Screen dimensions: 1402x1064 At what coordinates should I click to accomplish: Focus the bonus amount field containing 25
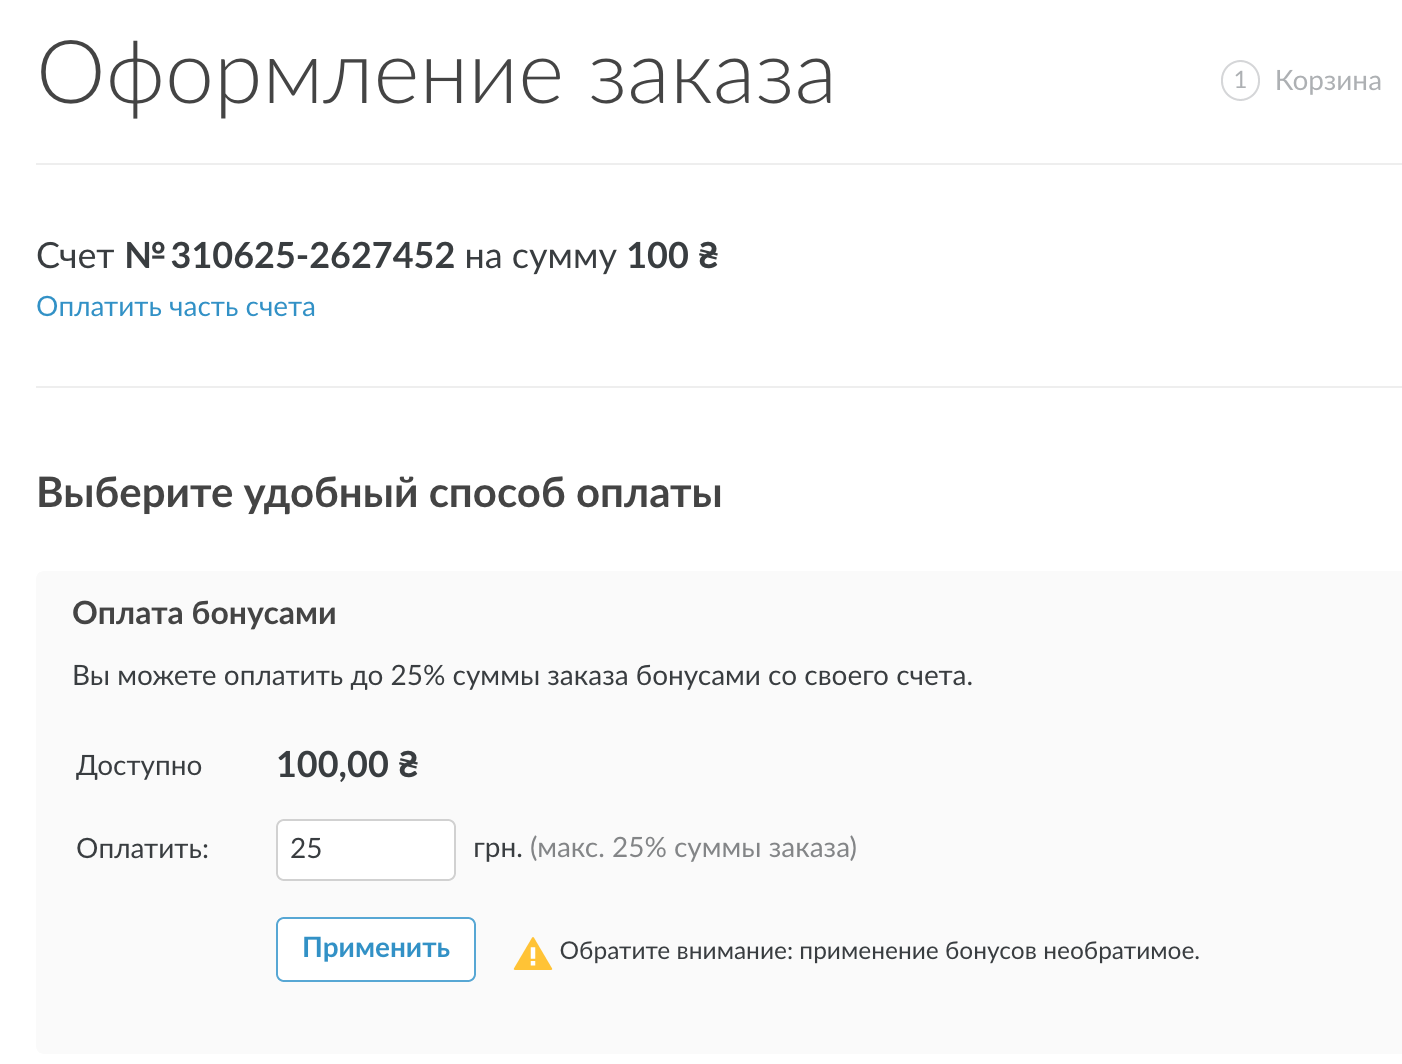[365, 849]
